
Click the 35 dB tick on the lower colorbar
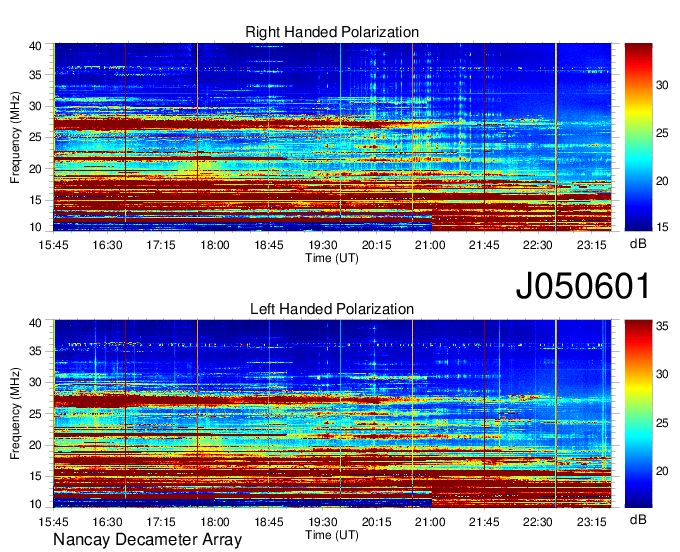pyautogui.click(x=662, y=326)
